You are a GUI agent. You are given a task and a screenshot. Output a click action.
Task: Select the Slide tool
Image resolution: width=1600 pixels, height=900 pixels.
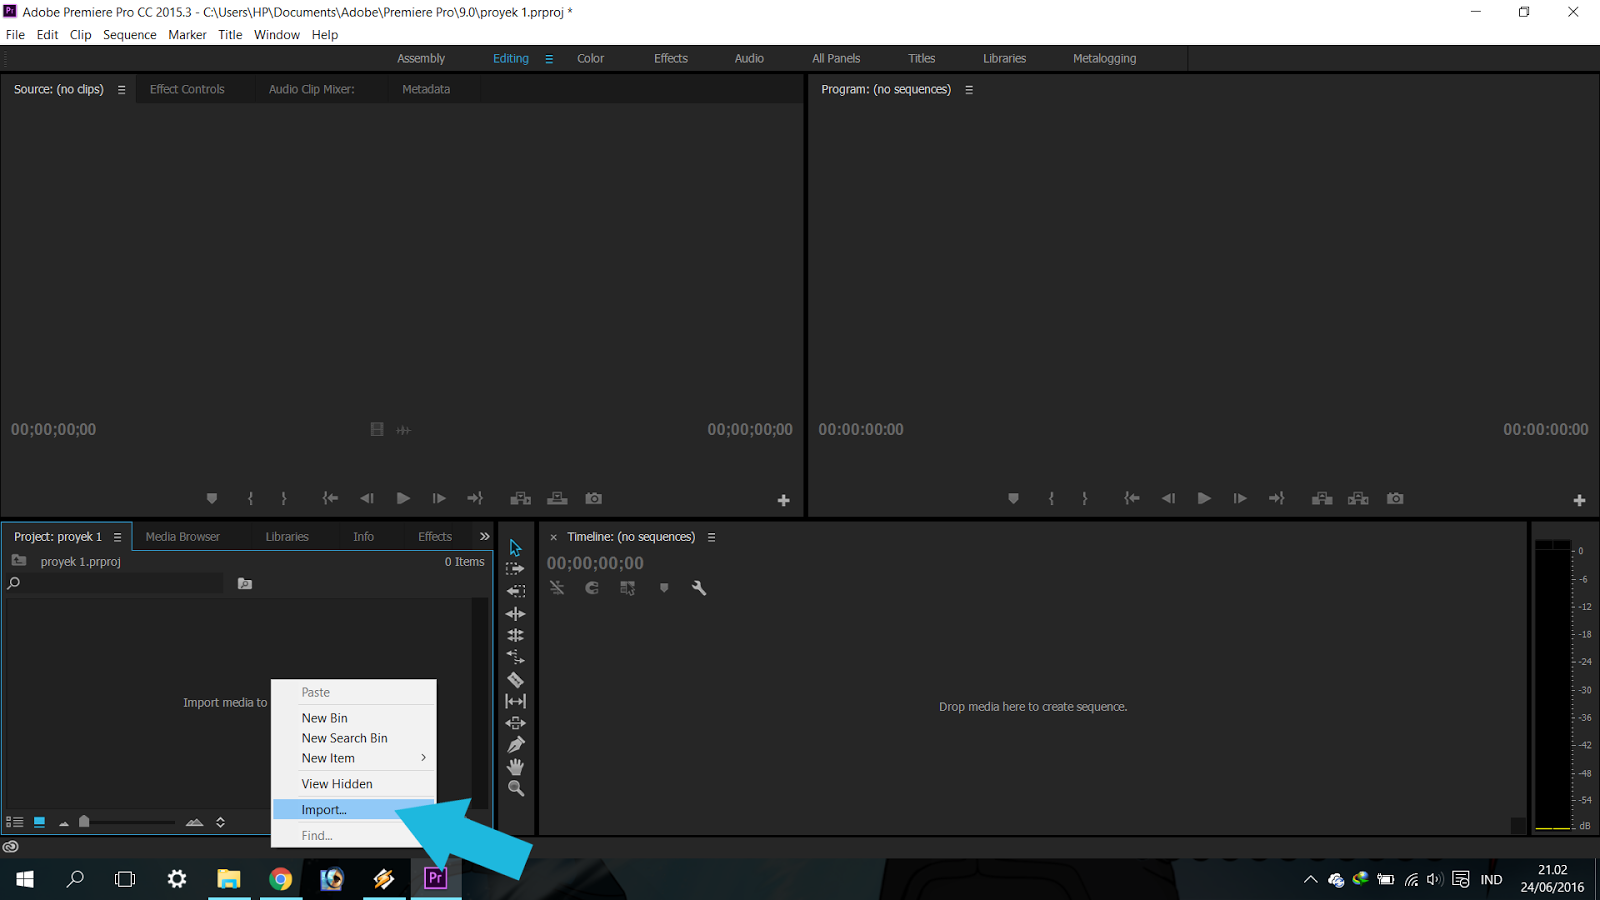pyautogui.click(x=515, y=723)
